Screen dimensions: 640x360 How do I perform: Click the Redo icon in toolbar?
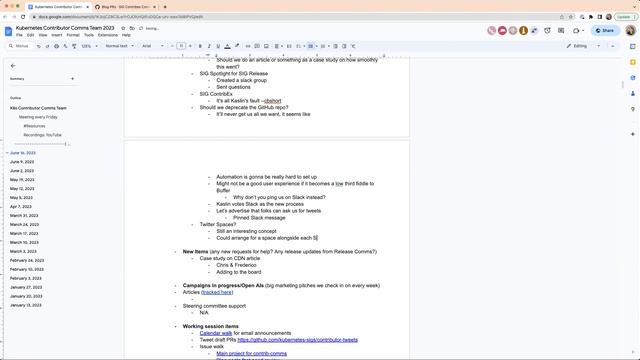pos(47,46)
